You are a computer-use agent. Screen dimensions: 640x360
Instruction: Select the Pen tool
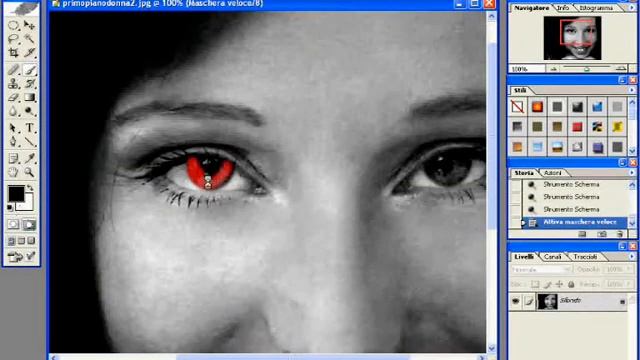[x=13, y=142]
